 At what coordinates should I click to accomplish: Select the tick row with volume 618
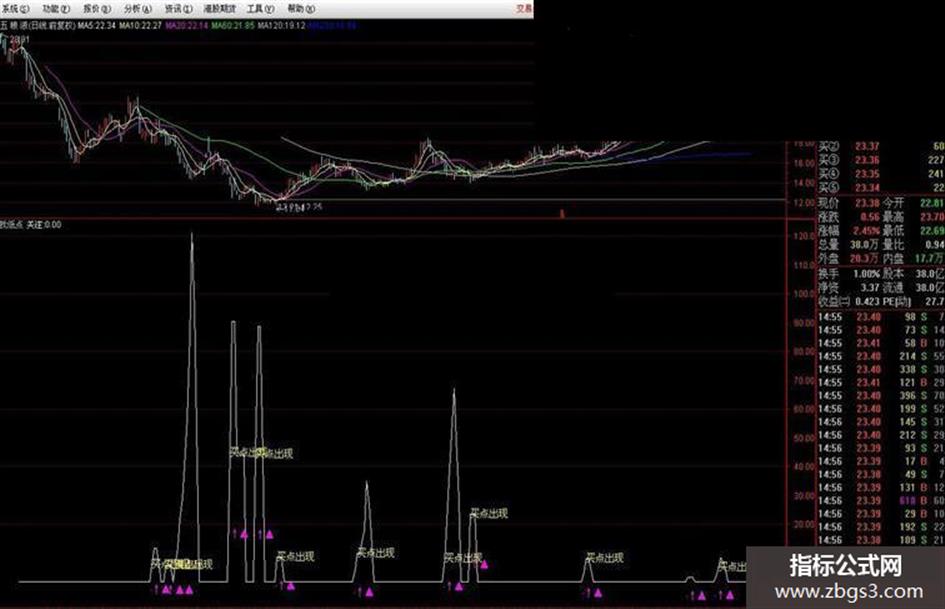tap(881, 500)
